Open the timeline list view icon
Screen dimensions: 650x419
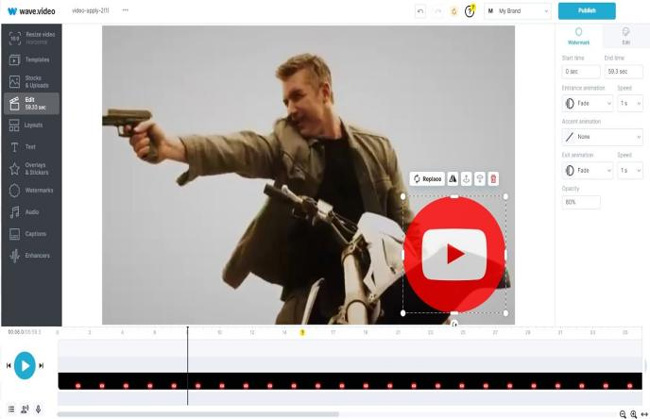pos(11,409)
